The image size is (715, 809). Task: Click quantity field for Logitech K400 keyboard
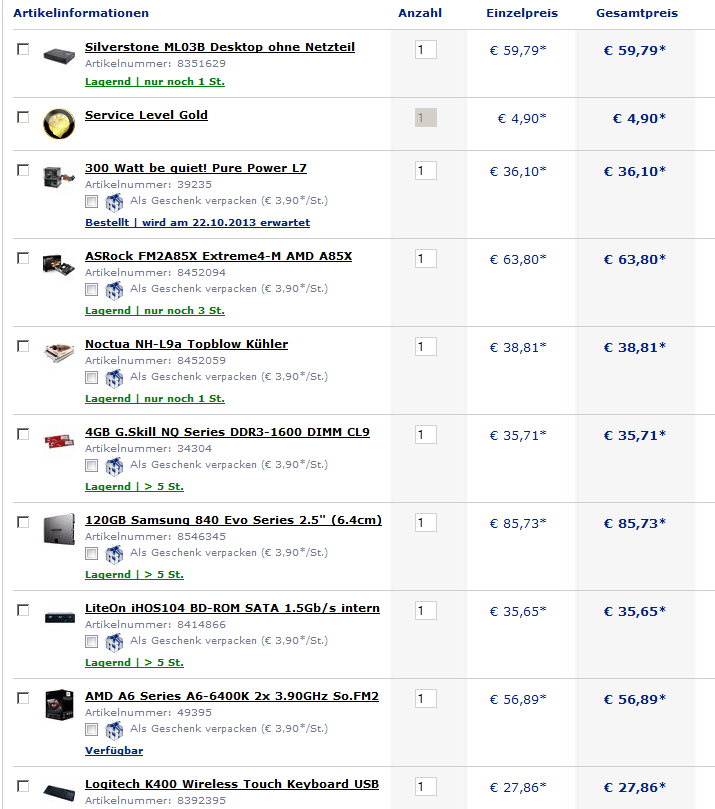[x=426, y=787]
